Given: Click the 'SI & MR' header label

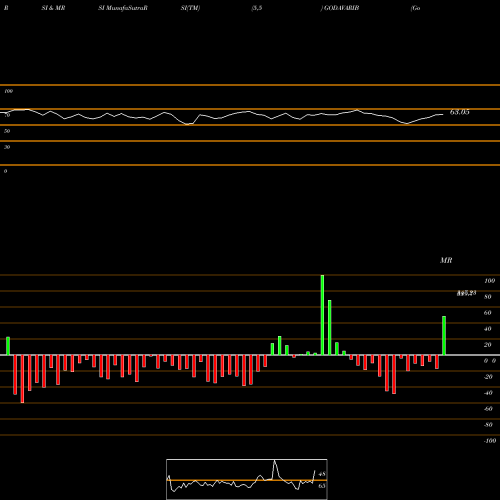Looking at the screenshot, I should pos(53,8).
